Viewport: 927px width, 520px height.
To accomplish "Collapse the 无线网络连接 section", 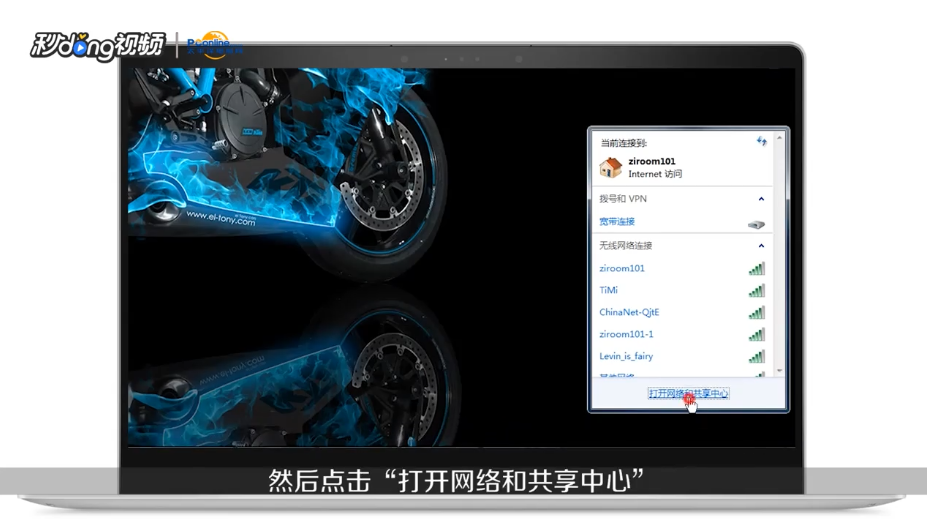I will [x=761, y=245].
